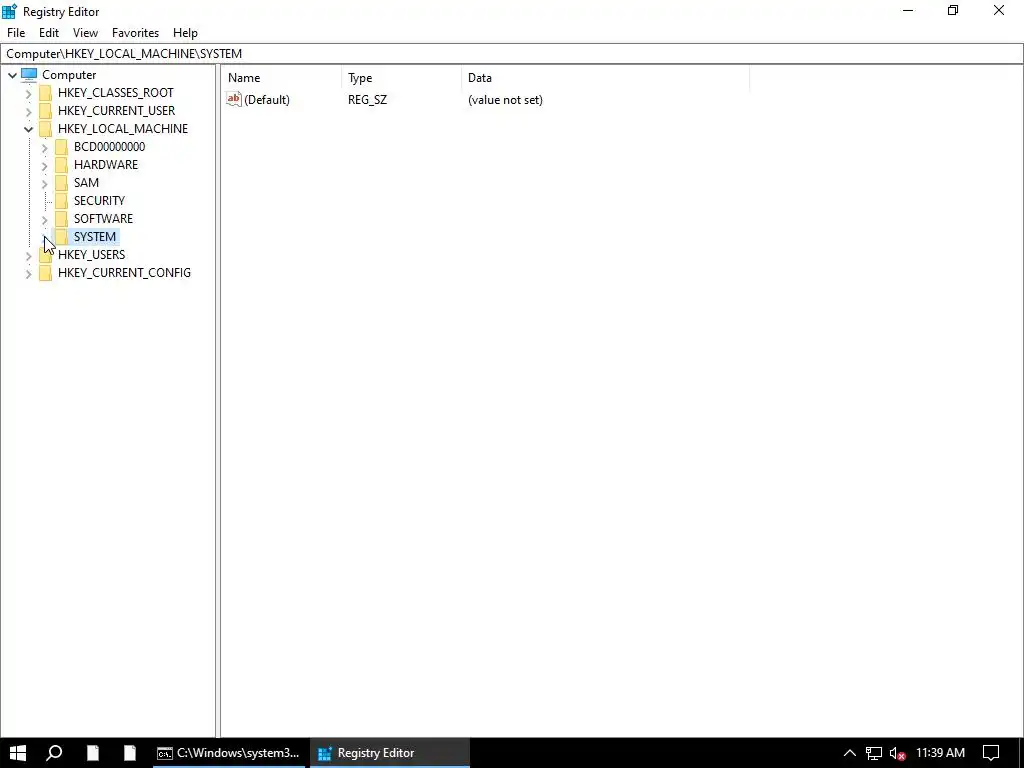Select the Computer tree label

coord(69,74)
